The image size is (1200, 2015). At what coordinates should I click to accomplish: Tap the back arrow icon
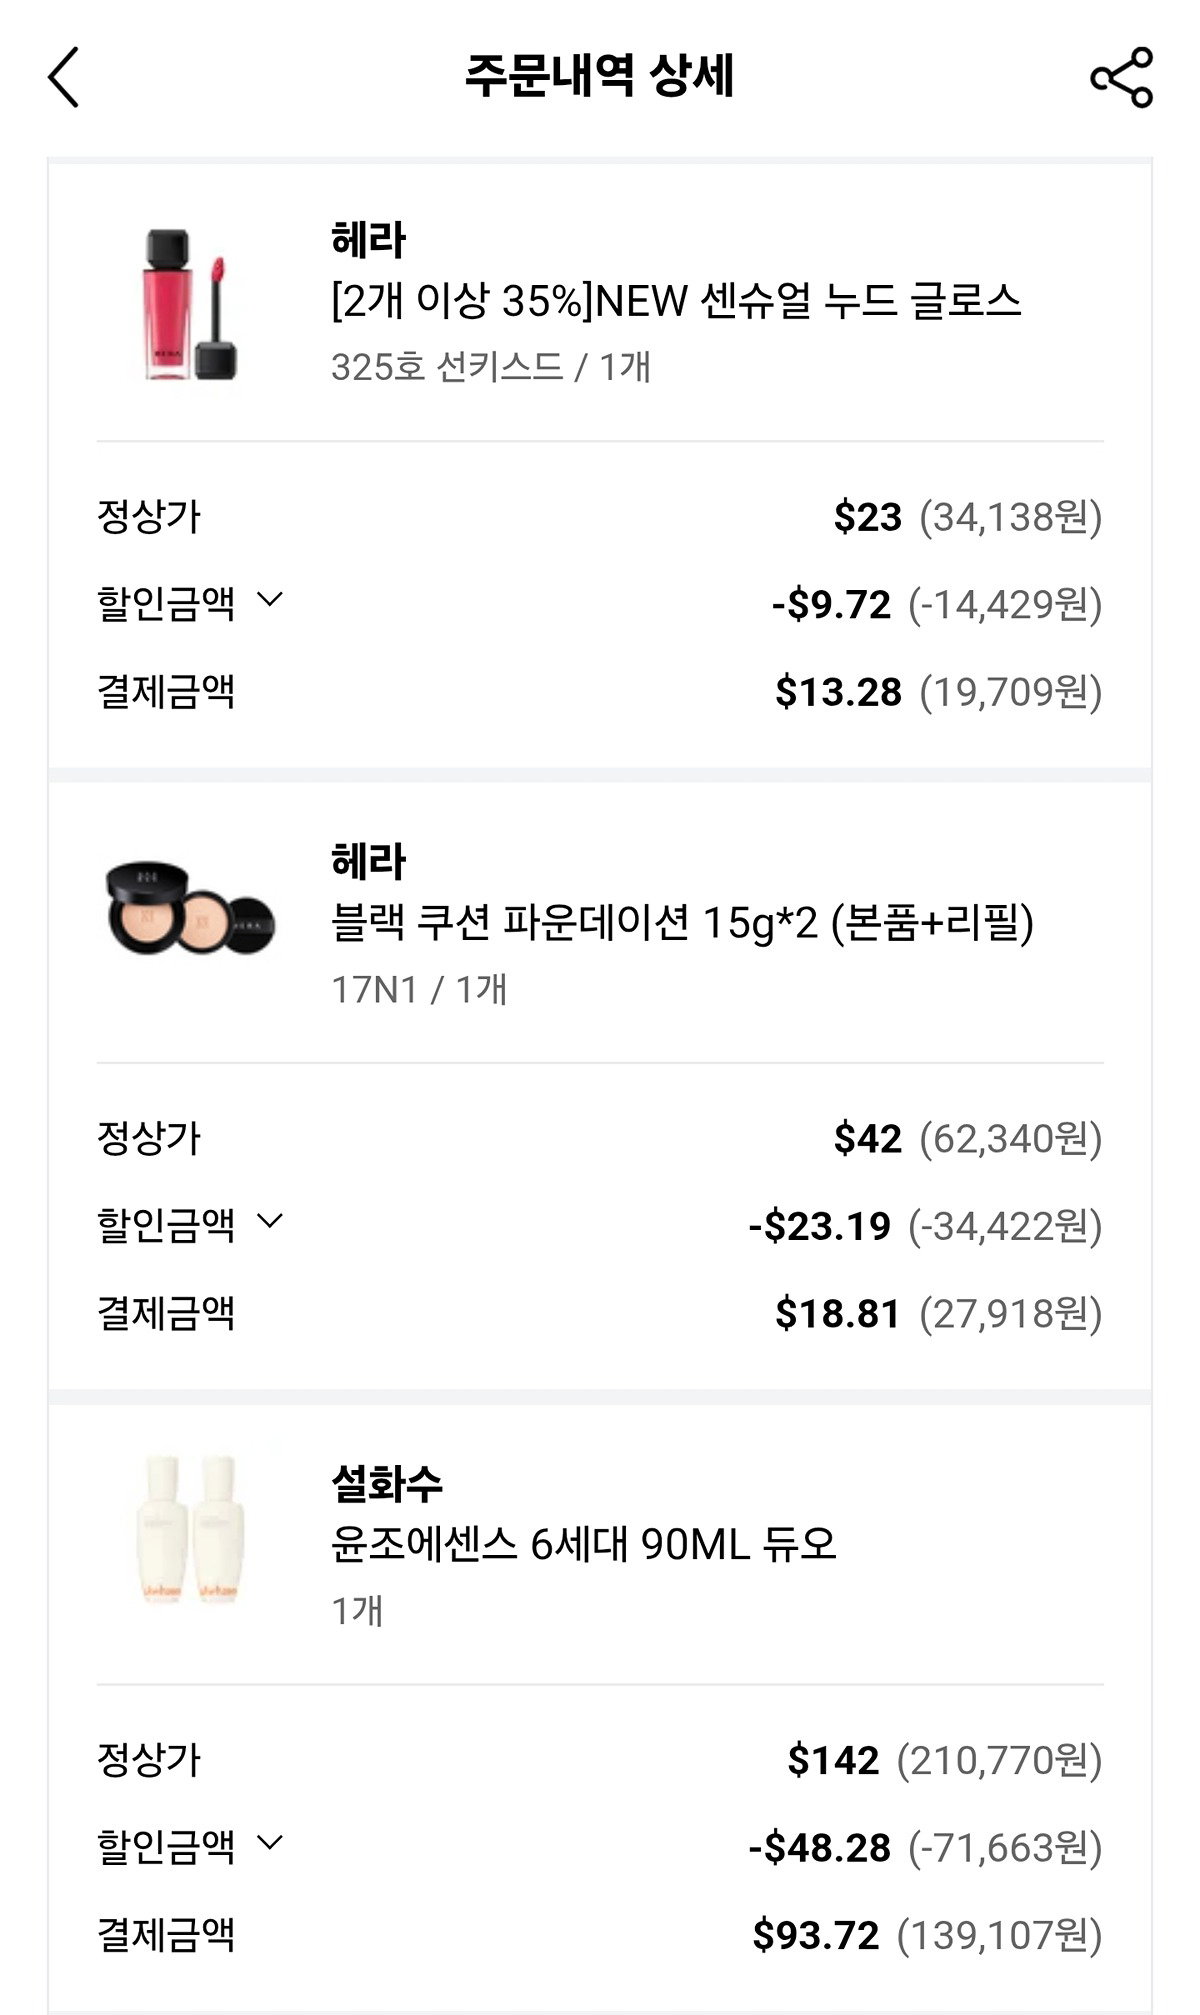pyautogui.click(x=63, y=77)
